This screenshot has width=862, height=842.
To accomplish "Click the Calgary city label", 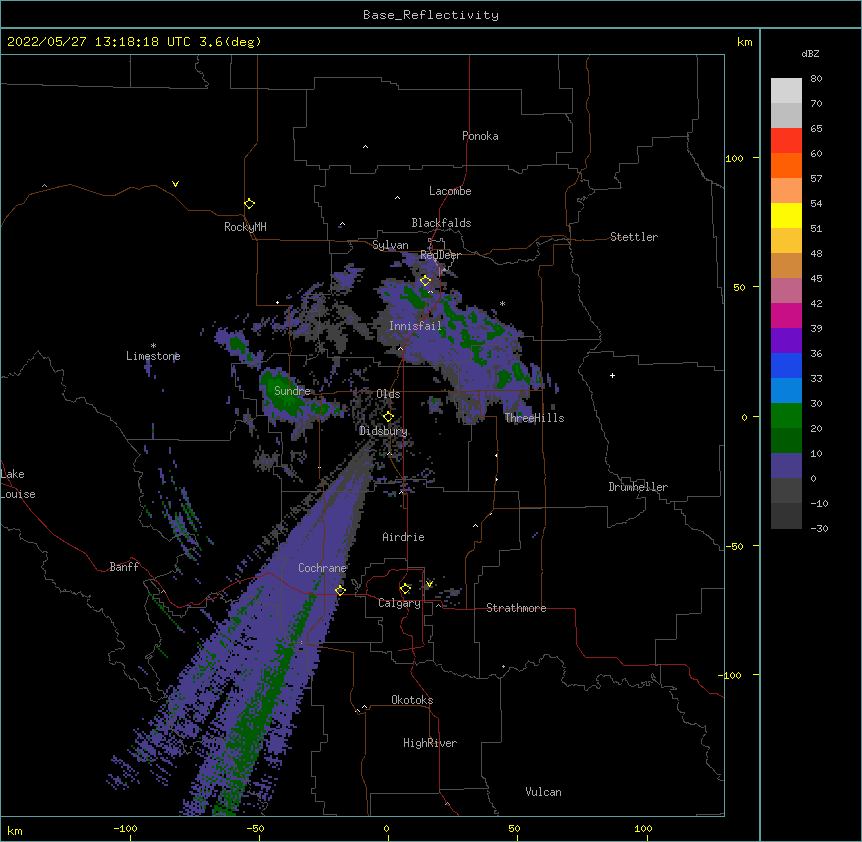I will coord(399,603).
